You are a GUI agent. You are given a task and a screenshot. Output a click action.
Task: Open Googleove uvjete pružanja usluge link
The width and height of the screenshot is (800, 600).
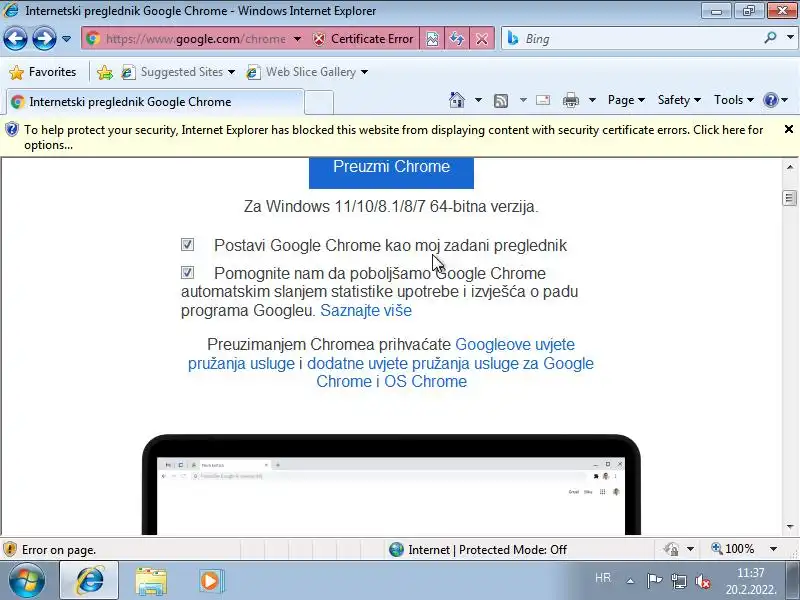coord(381,354)
